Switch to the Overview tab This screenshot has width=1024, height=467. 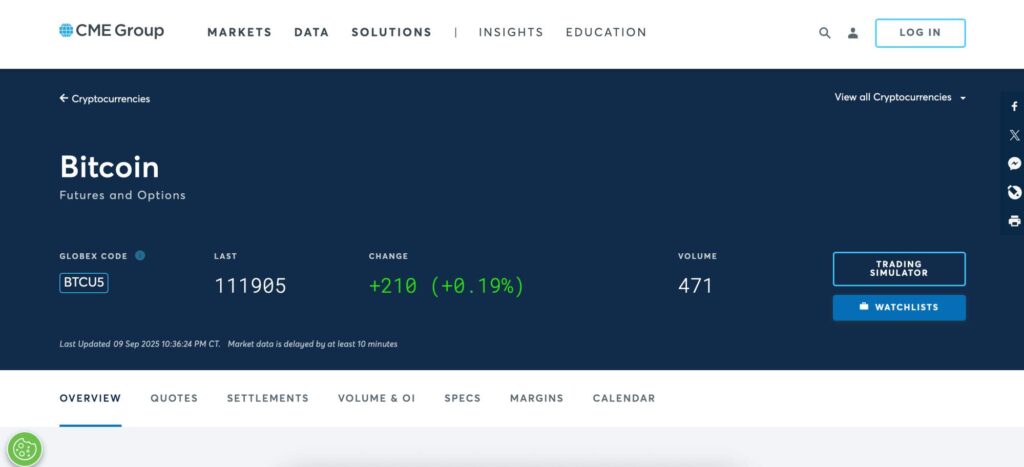tap(90, 398)
